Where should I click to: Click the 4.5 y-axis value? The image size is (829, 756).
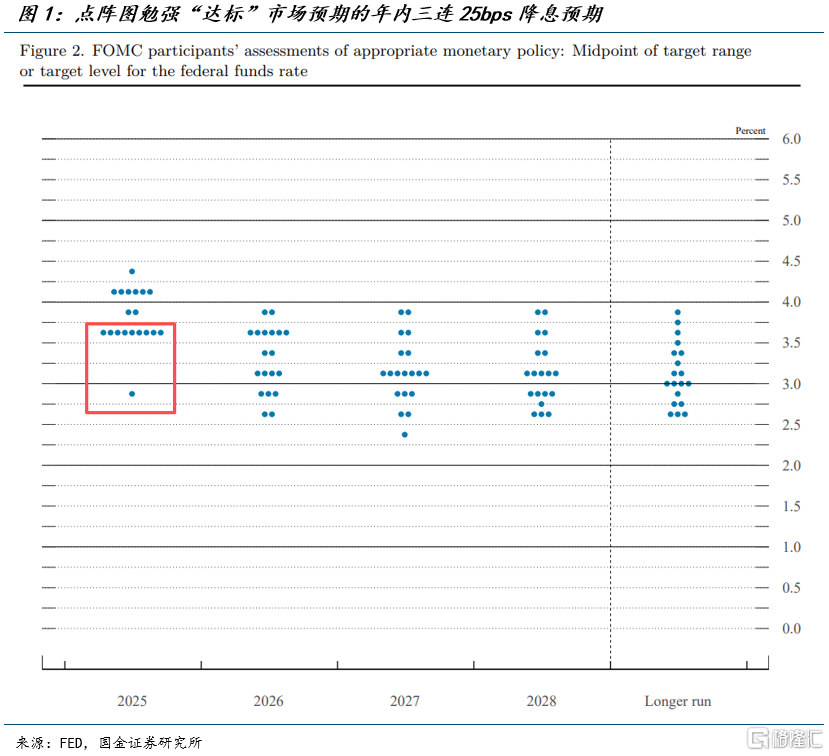tap(791, 261)
